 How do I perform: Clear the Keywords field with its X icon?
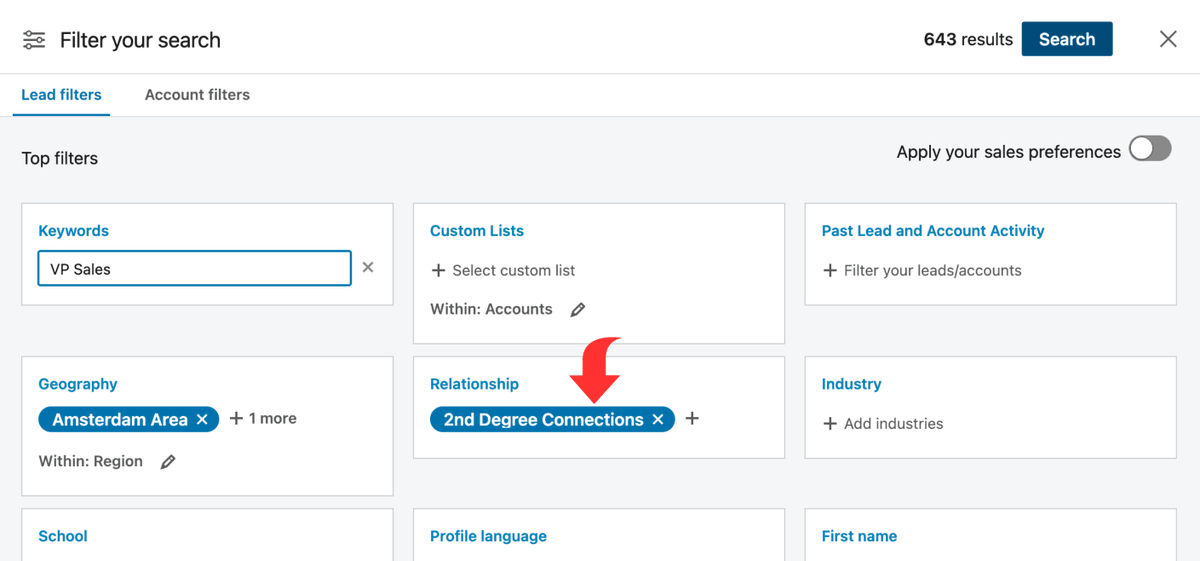(368, 268)
